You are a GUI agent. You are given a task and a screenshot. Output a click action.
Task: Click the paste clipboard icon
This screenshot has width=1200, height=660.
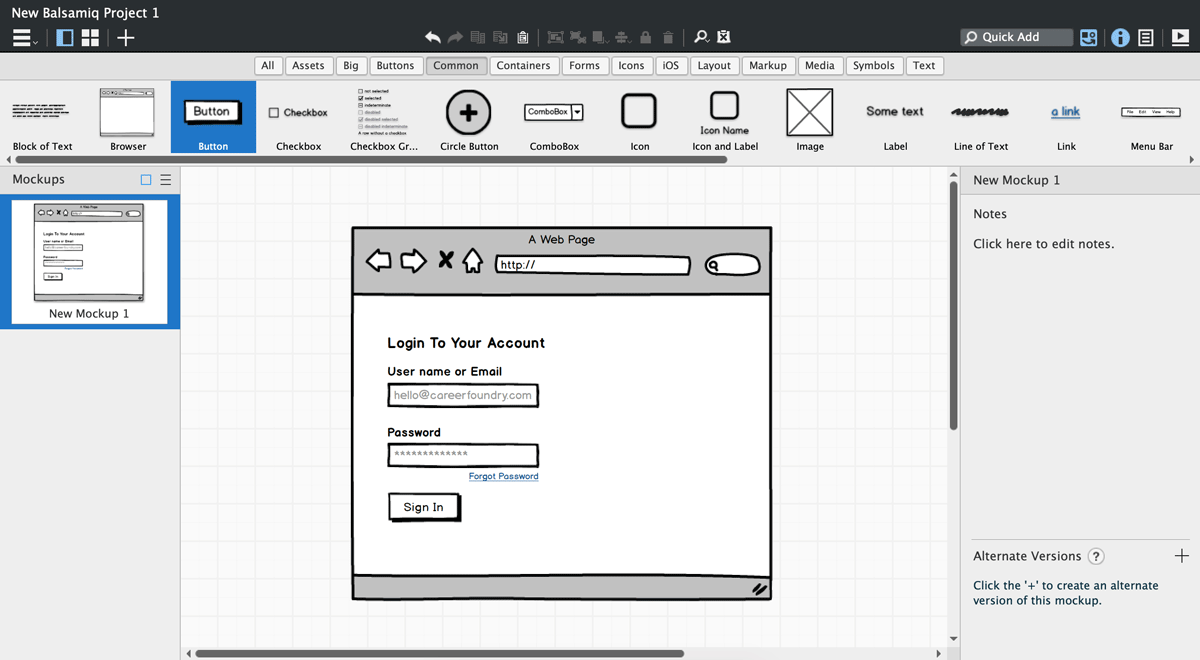point(523,36)
